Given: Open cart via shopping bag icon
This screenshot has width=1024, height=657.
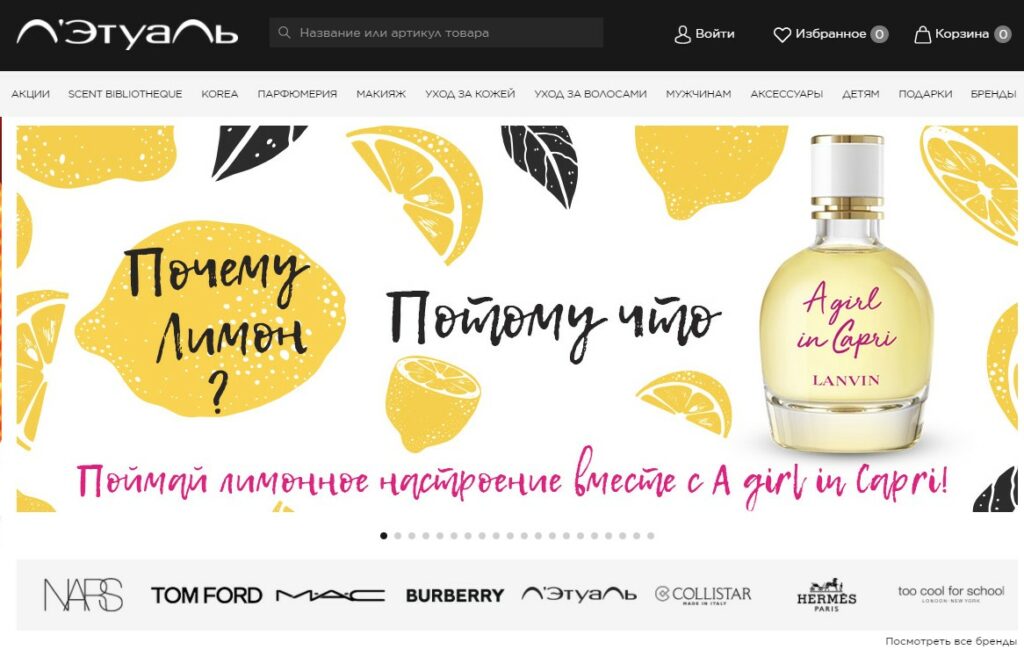Looking at the screenshot, I should [x=922, y=34].
